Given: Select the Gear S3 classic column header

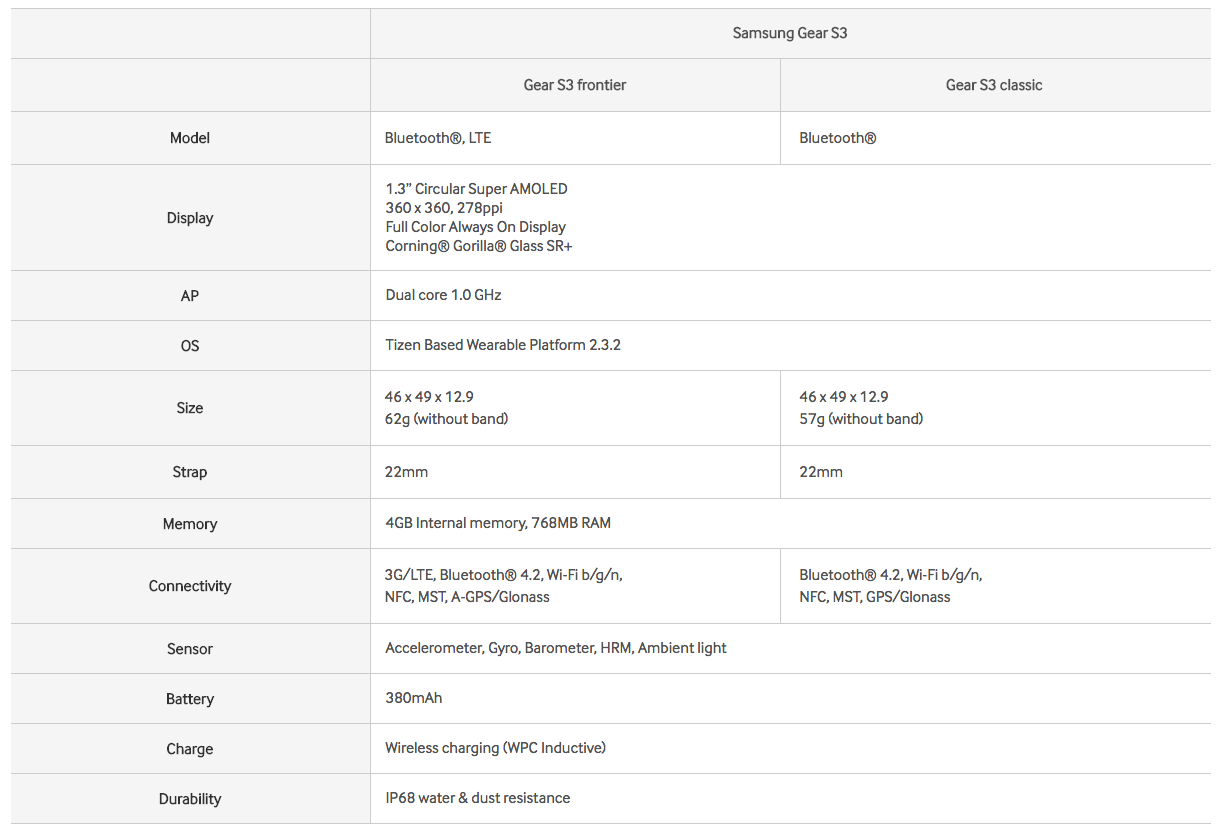Looking at the screenshot, I should click(994, 85).
